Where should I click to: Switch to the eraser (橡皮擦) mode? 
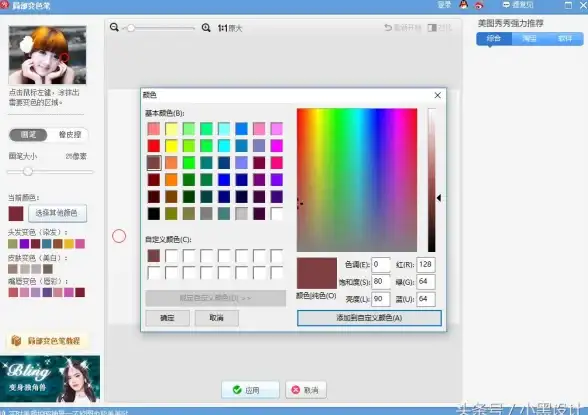coord(69,135)
